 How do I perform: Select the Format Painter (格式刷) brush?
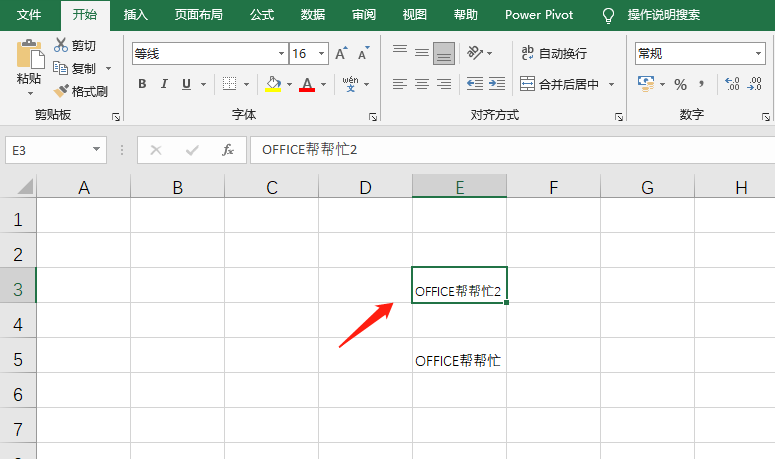(x=61, y=91)
